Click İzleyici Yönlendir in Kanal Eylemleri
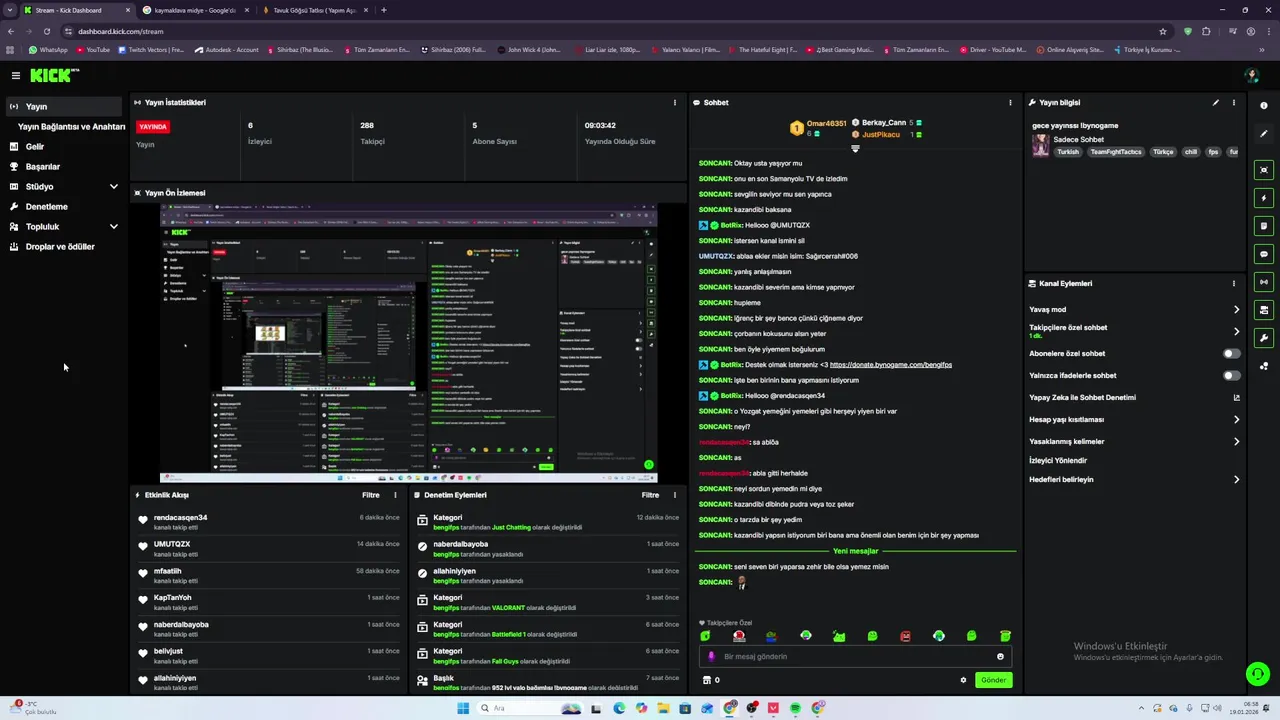This screenshot has width=1280, height=720. point(1058,460)
